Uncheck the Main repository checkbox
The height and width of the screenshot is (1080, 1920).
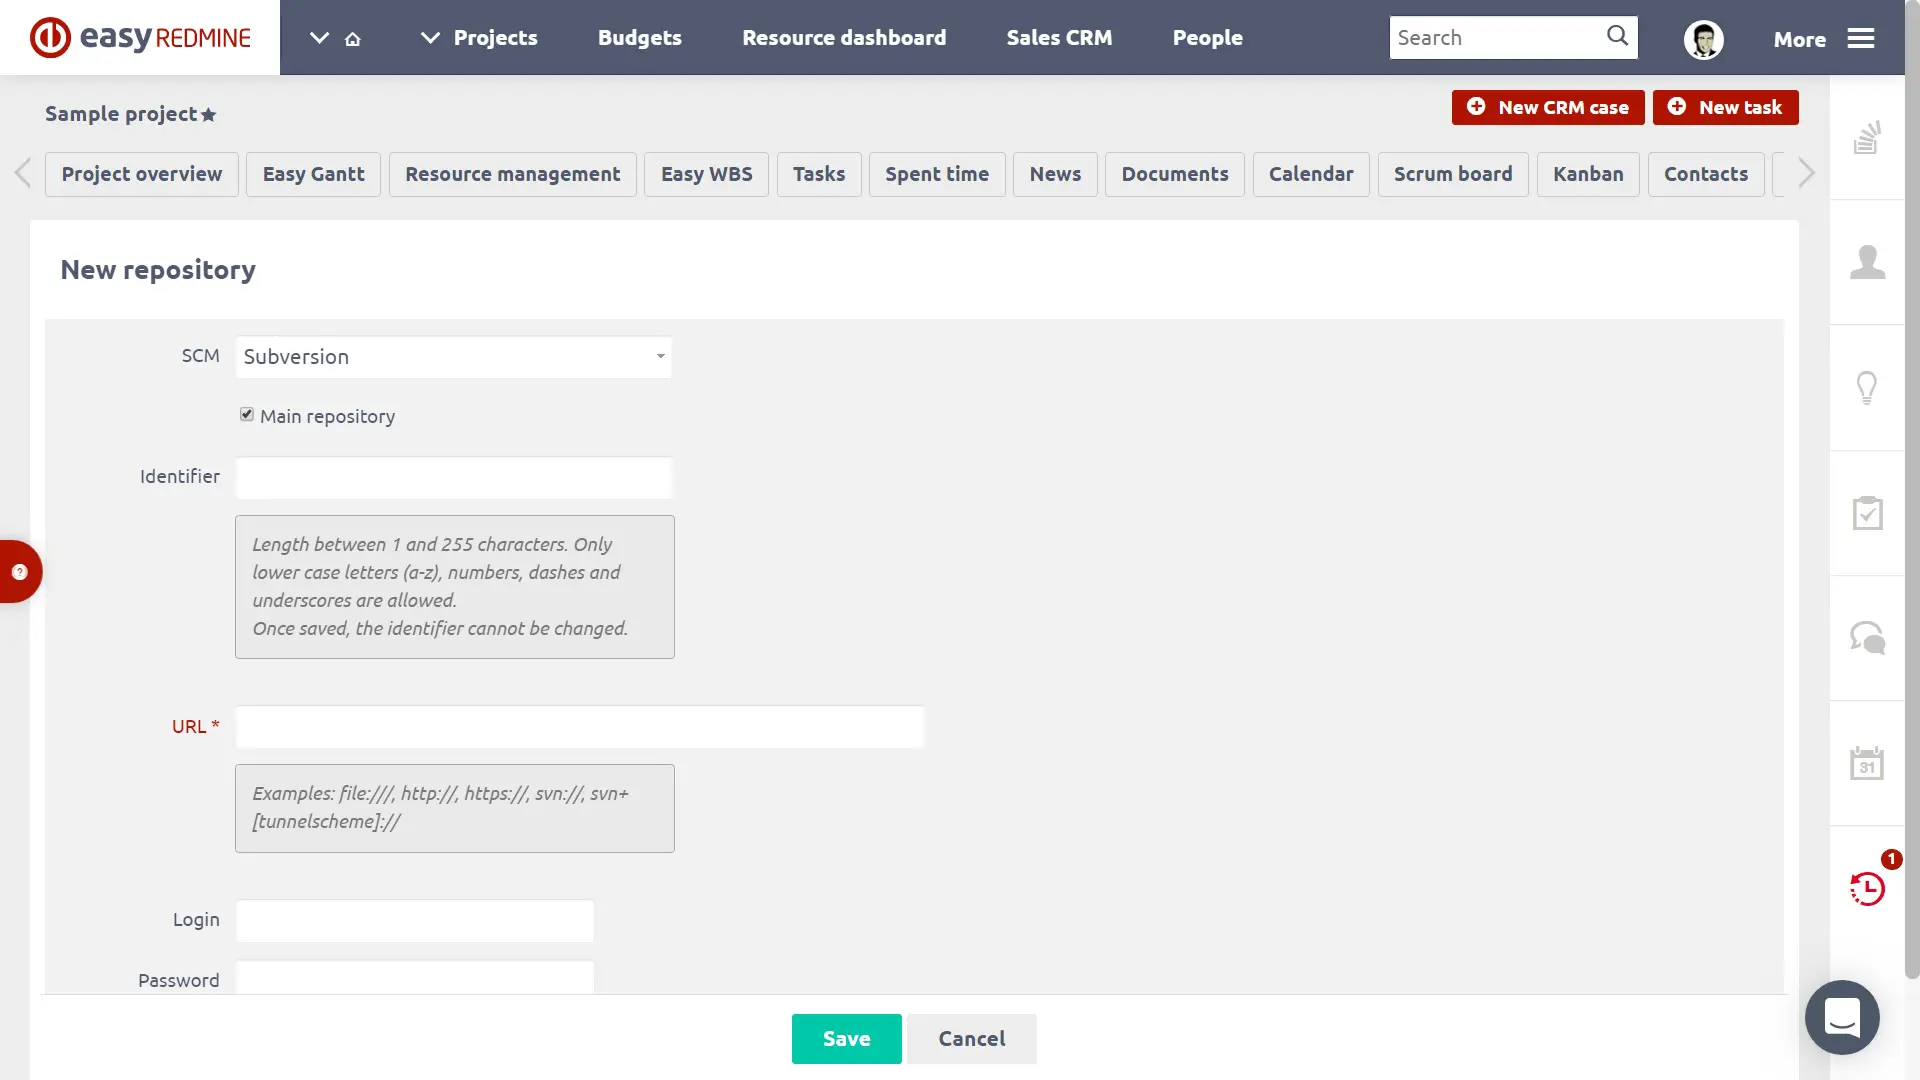click(246, 414)
